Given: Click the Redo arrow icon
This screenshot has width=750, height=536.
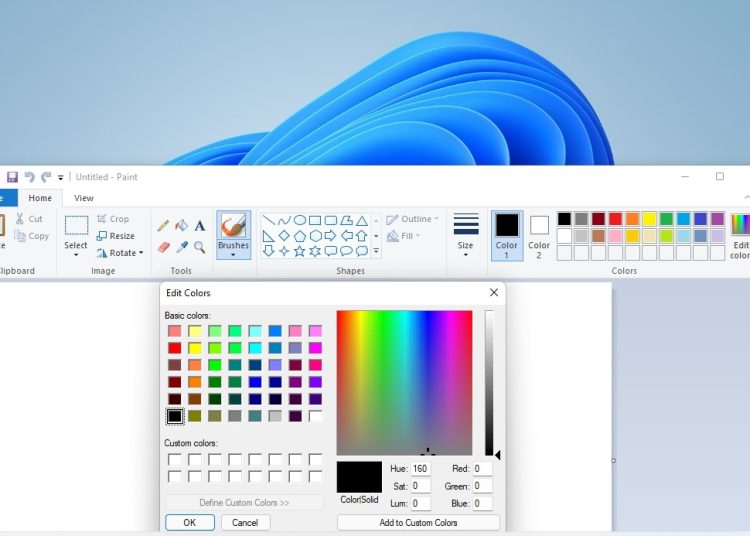Looking at the screenshot, I should pos(46,177).
